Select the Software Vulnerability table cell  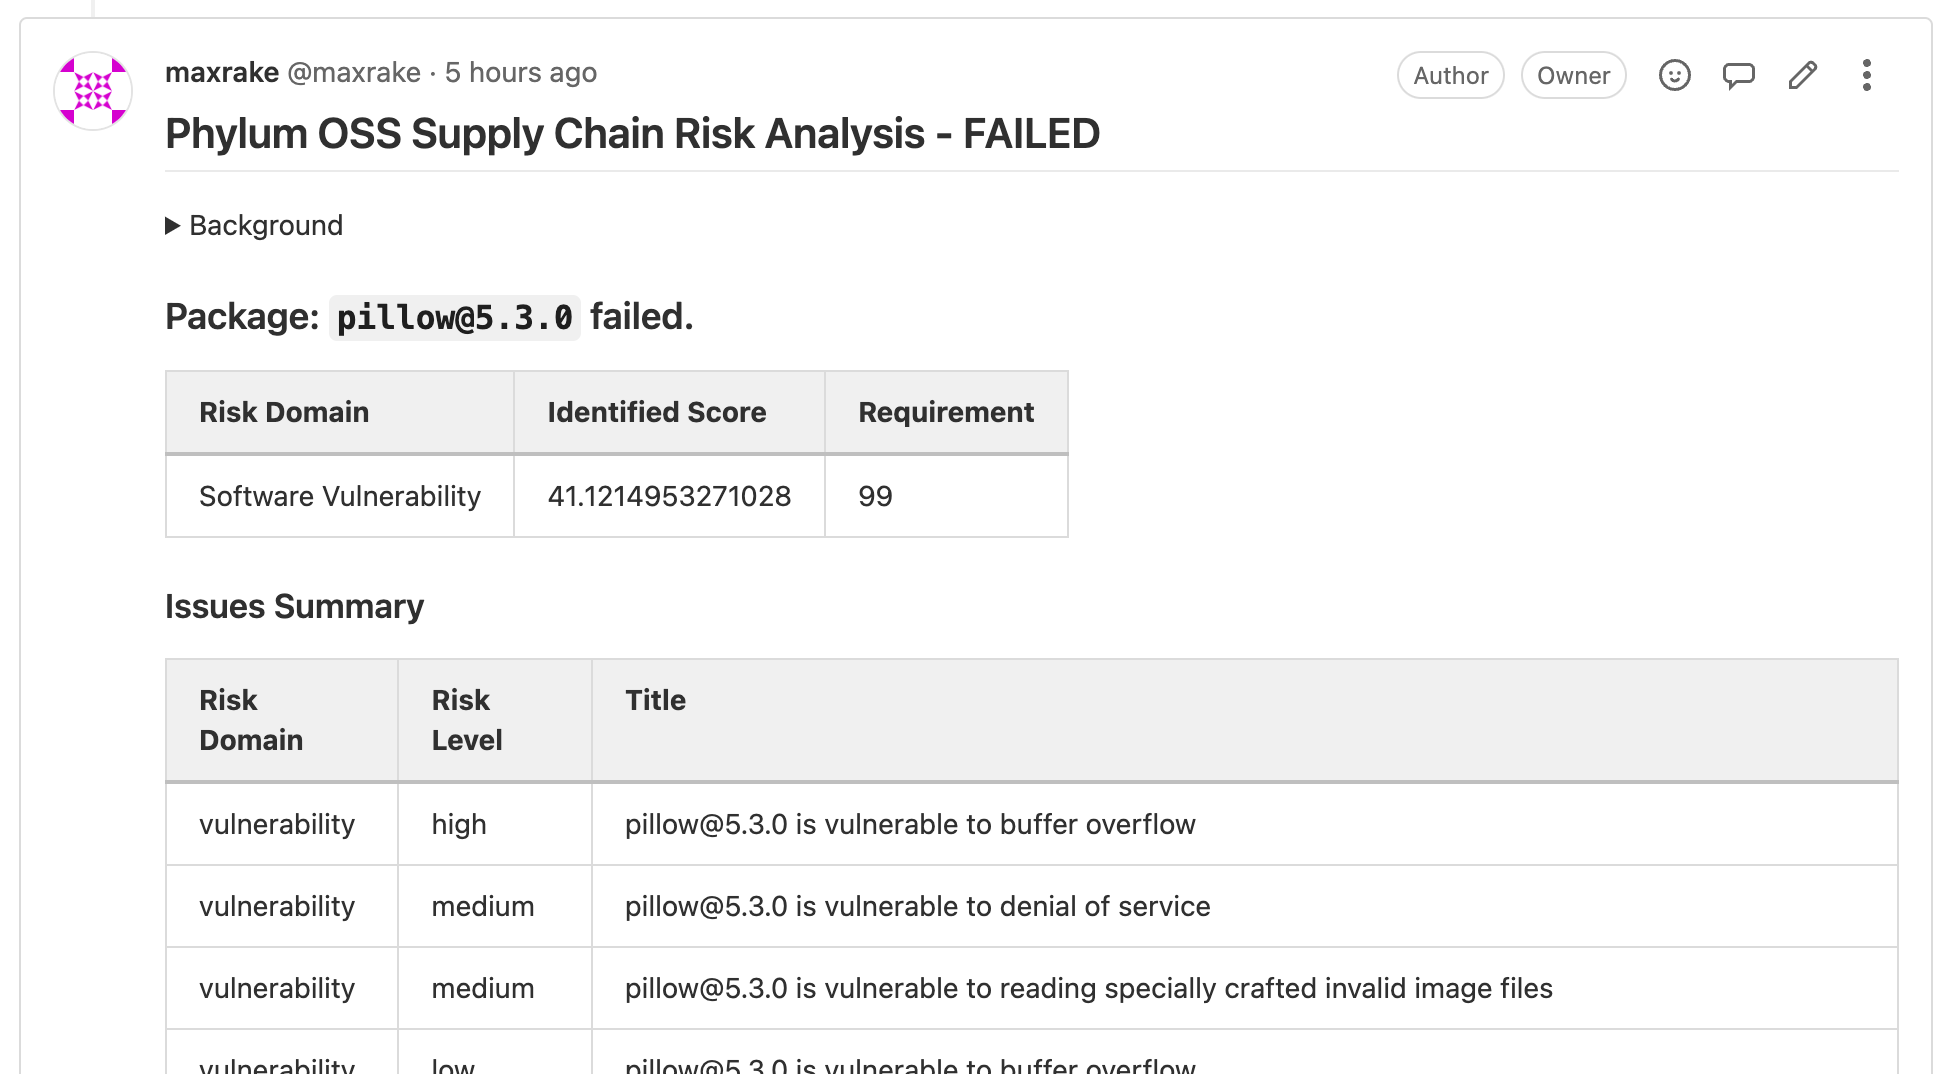340,496
